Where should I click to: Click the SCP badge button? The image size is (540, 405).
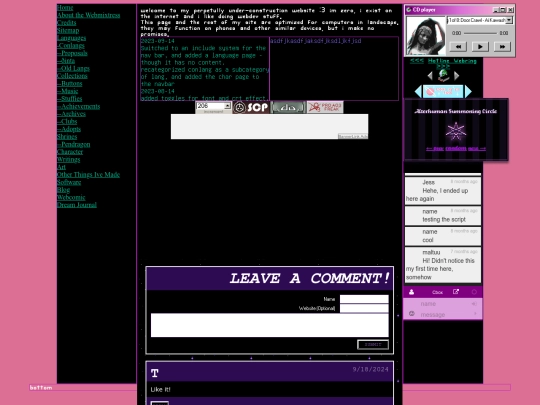pos(251,107)
